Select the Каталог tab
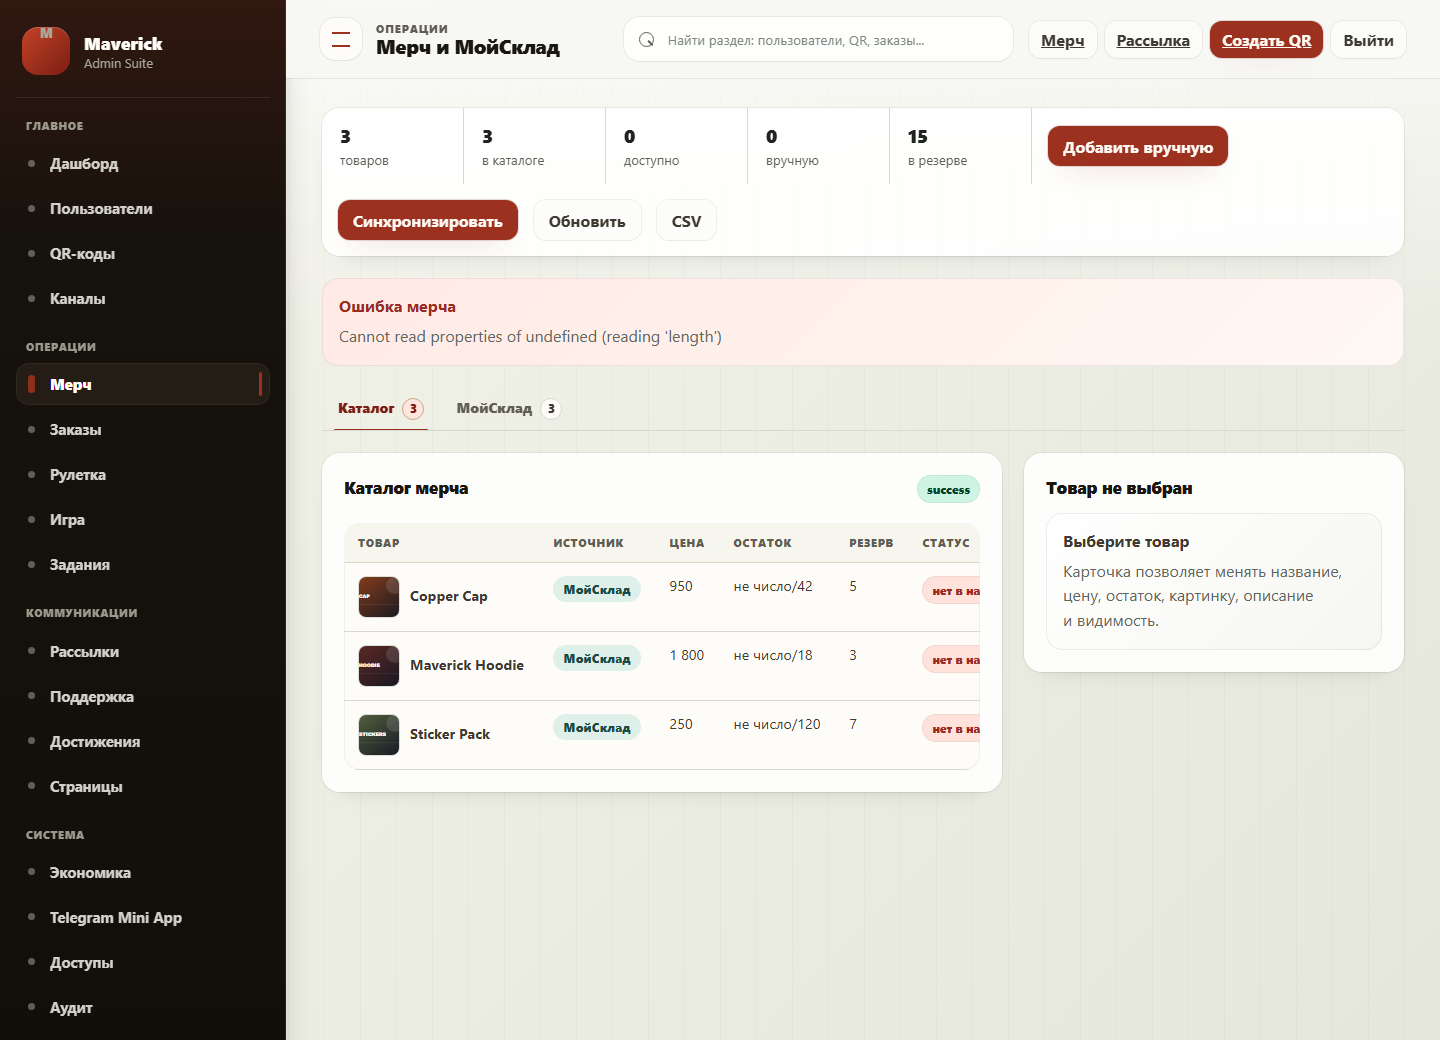The height and width of the screenshot is (1040, 1440). pos(381,409)
